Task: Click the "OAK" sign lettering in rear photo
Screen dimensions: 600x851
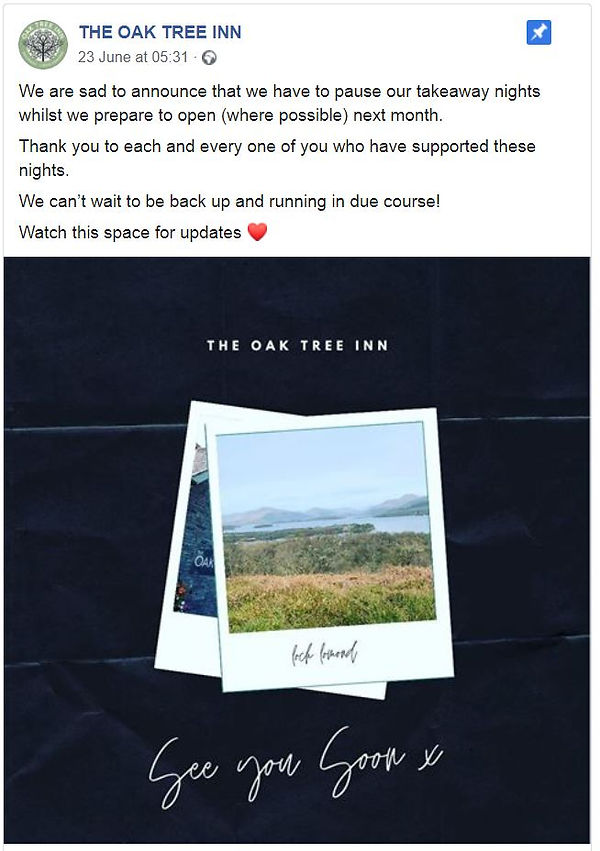Action: point(203,561)
